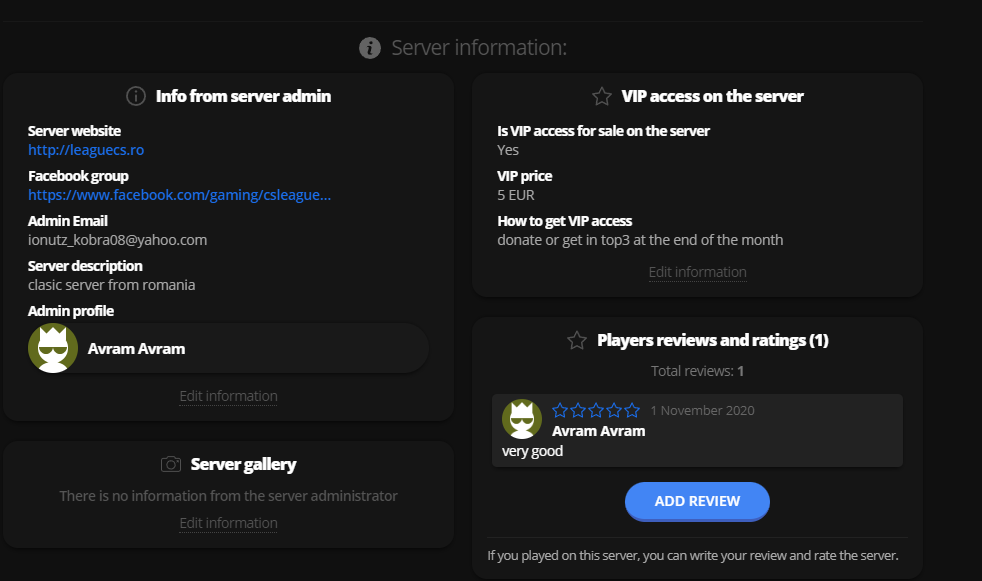This screenshot has height=581, width=982.
Task: Click the Total reviews: 1 line
Action: (697, 371)
